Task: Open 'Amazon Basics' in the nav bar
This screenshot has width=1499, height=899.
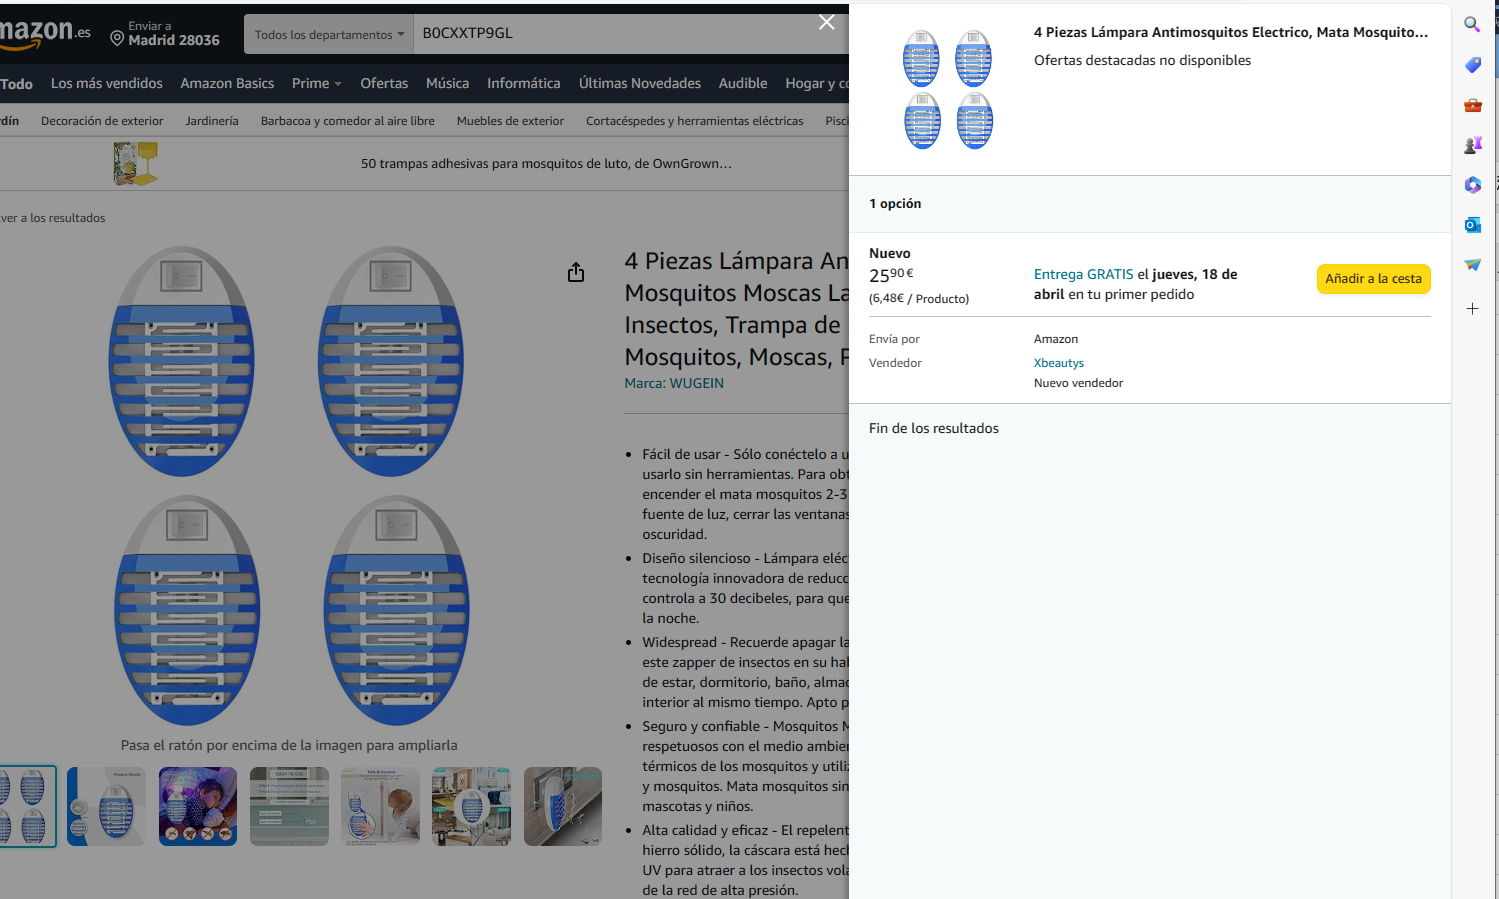Action: pos(227,83)
